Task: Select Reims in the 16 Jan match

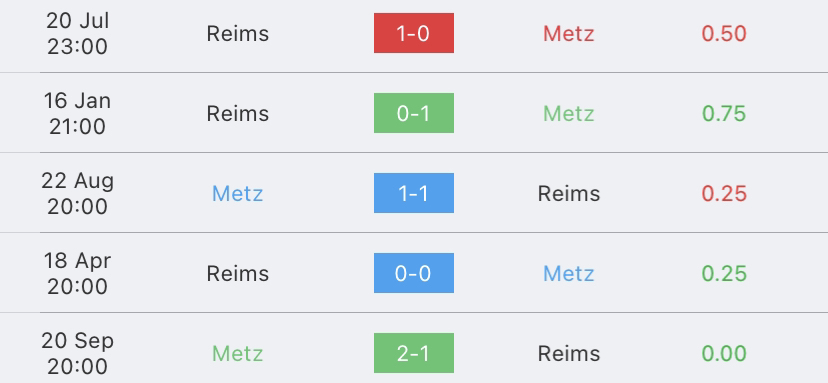Action: point(238,113)
